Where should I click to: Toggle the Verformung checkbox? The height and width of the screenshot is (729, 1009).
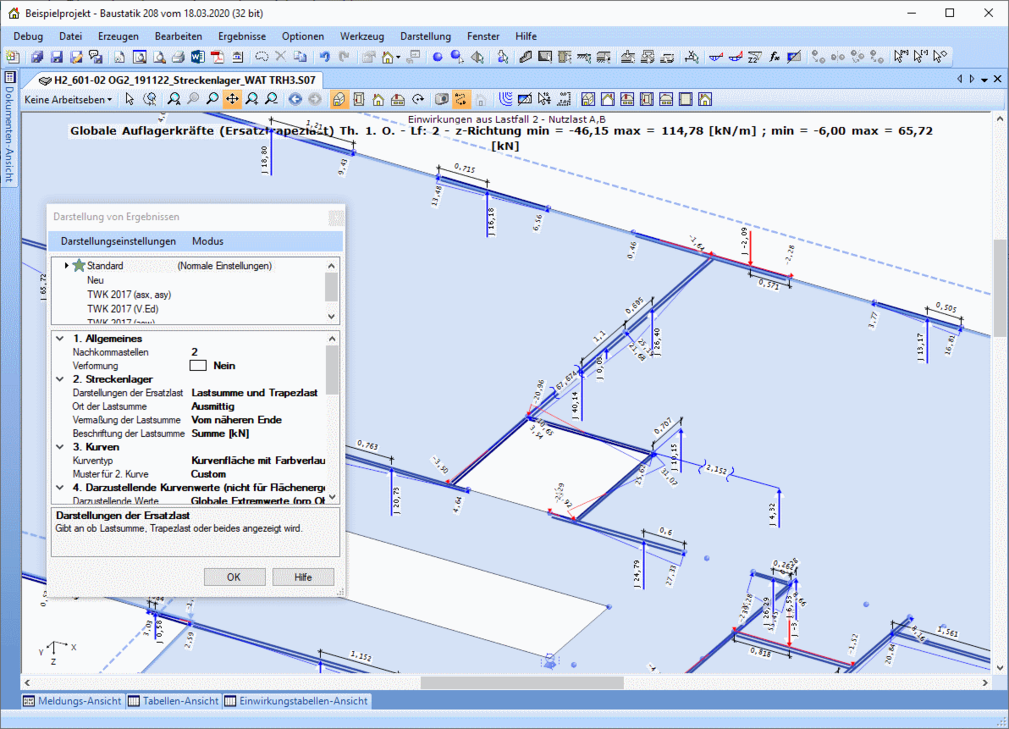pos(198,366)
